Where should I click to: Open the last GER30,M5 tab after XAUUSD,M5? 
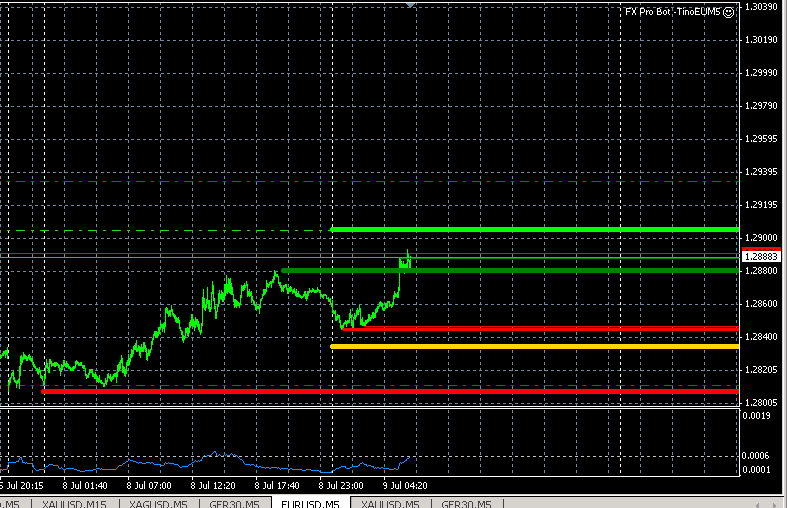466,504
